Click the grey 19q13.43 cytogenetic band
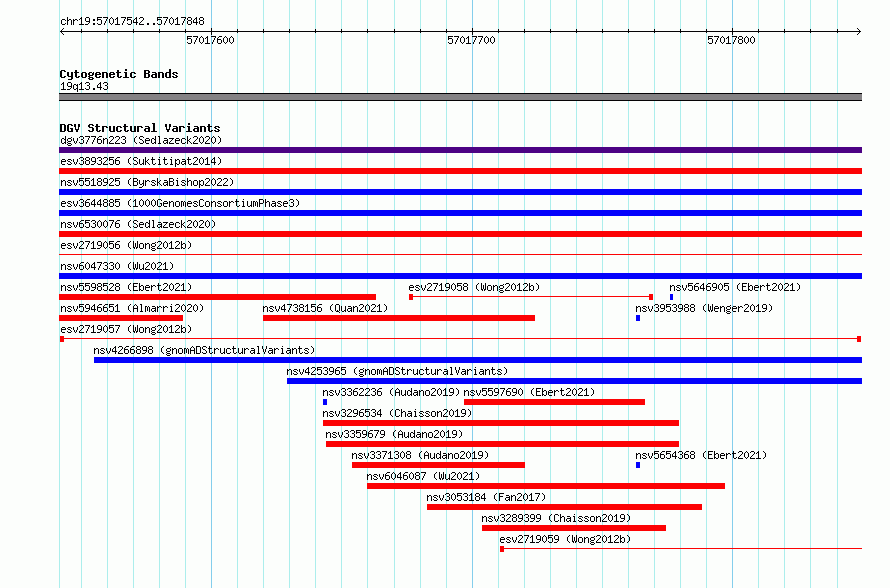 click(x=460, y=97)
